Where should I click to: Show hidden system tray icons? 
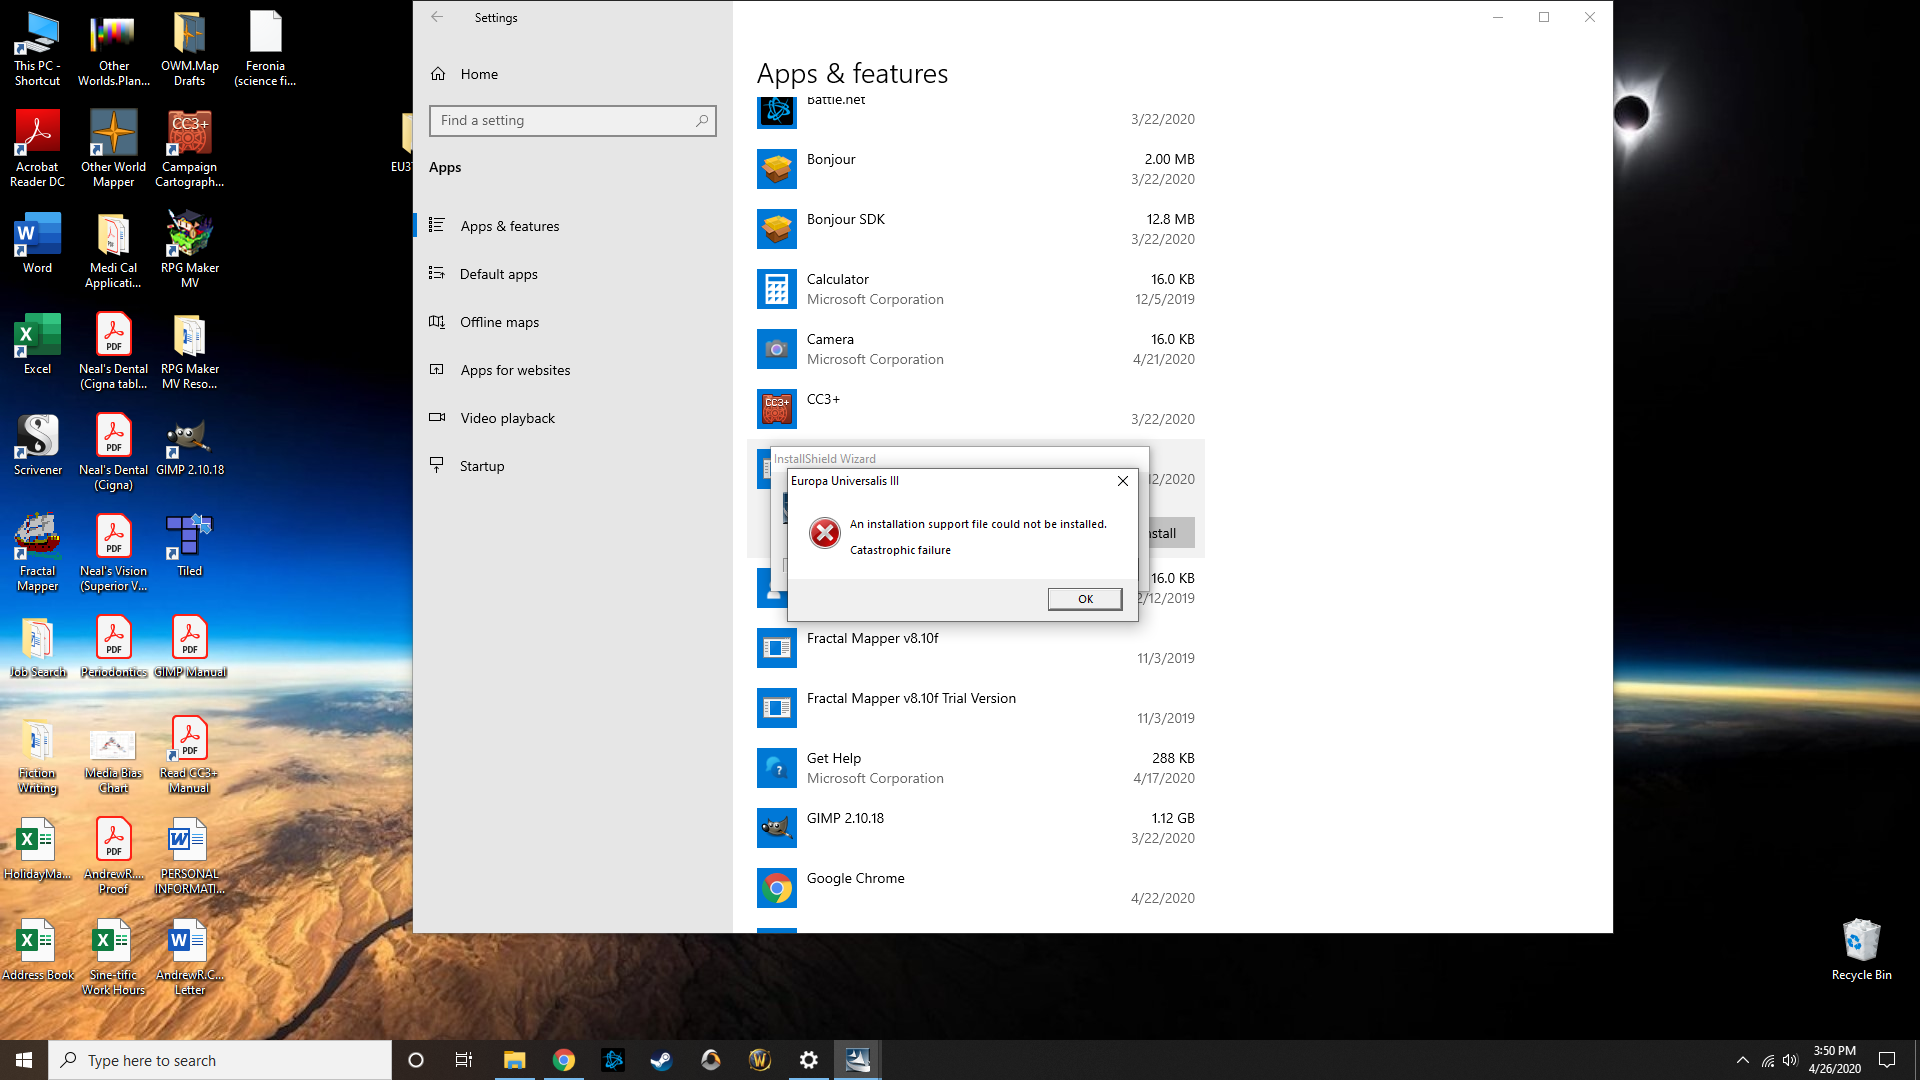point(1743,1060)
